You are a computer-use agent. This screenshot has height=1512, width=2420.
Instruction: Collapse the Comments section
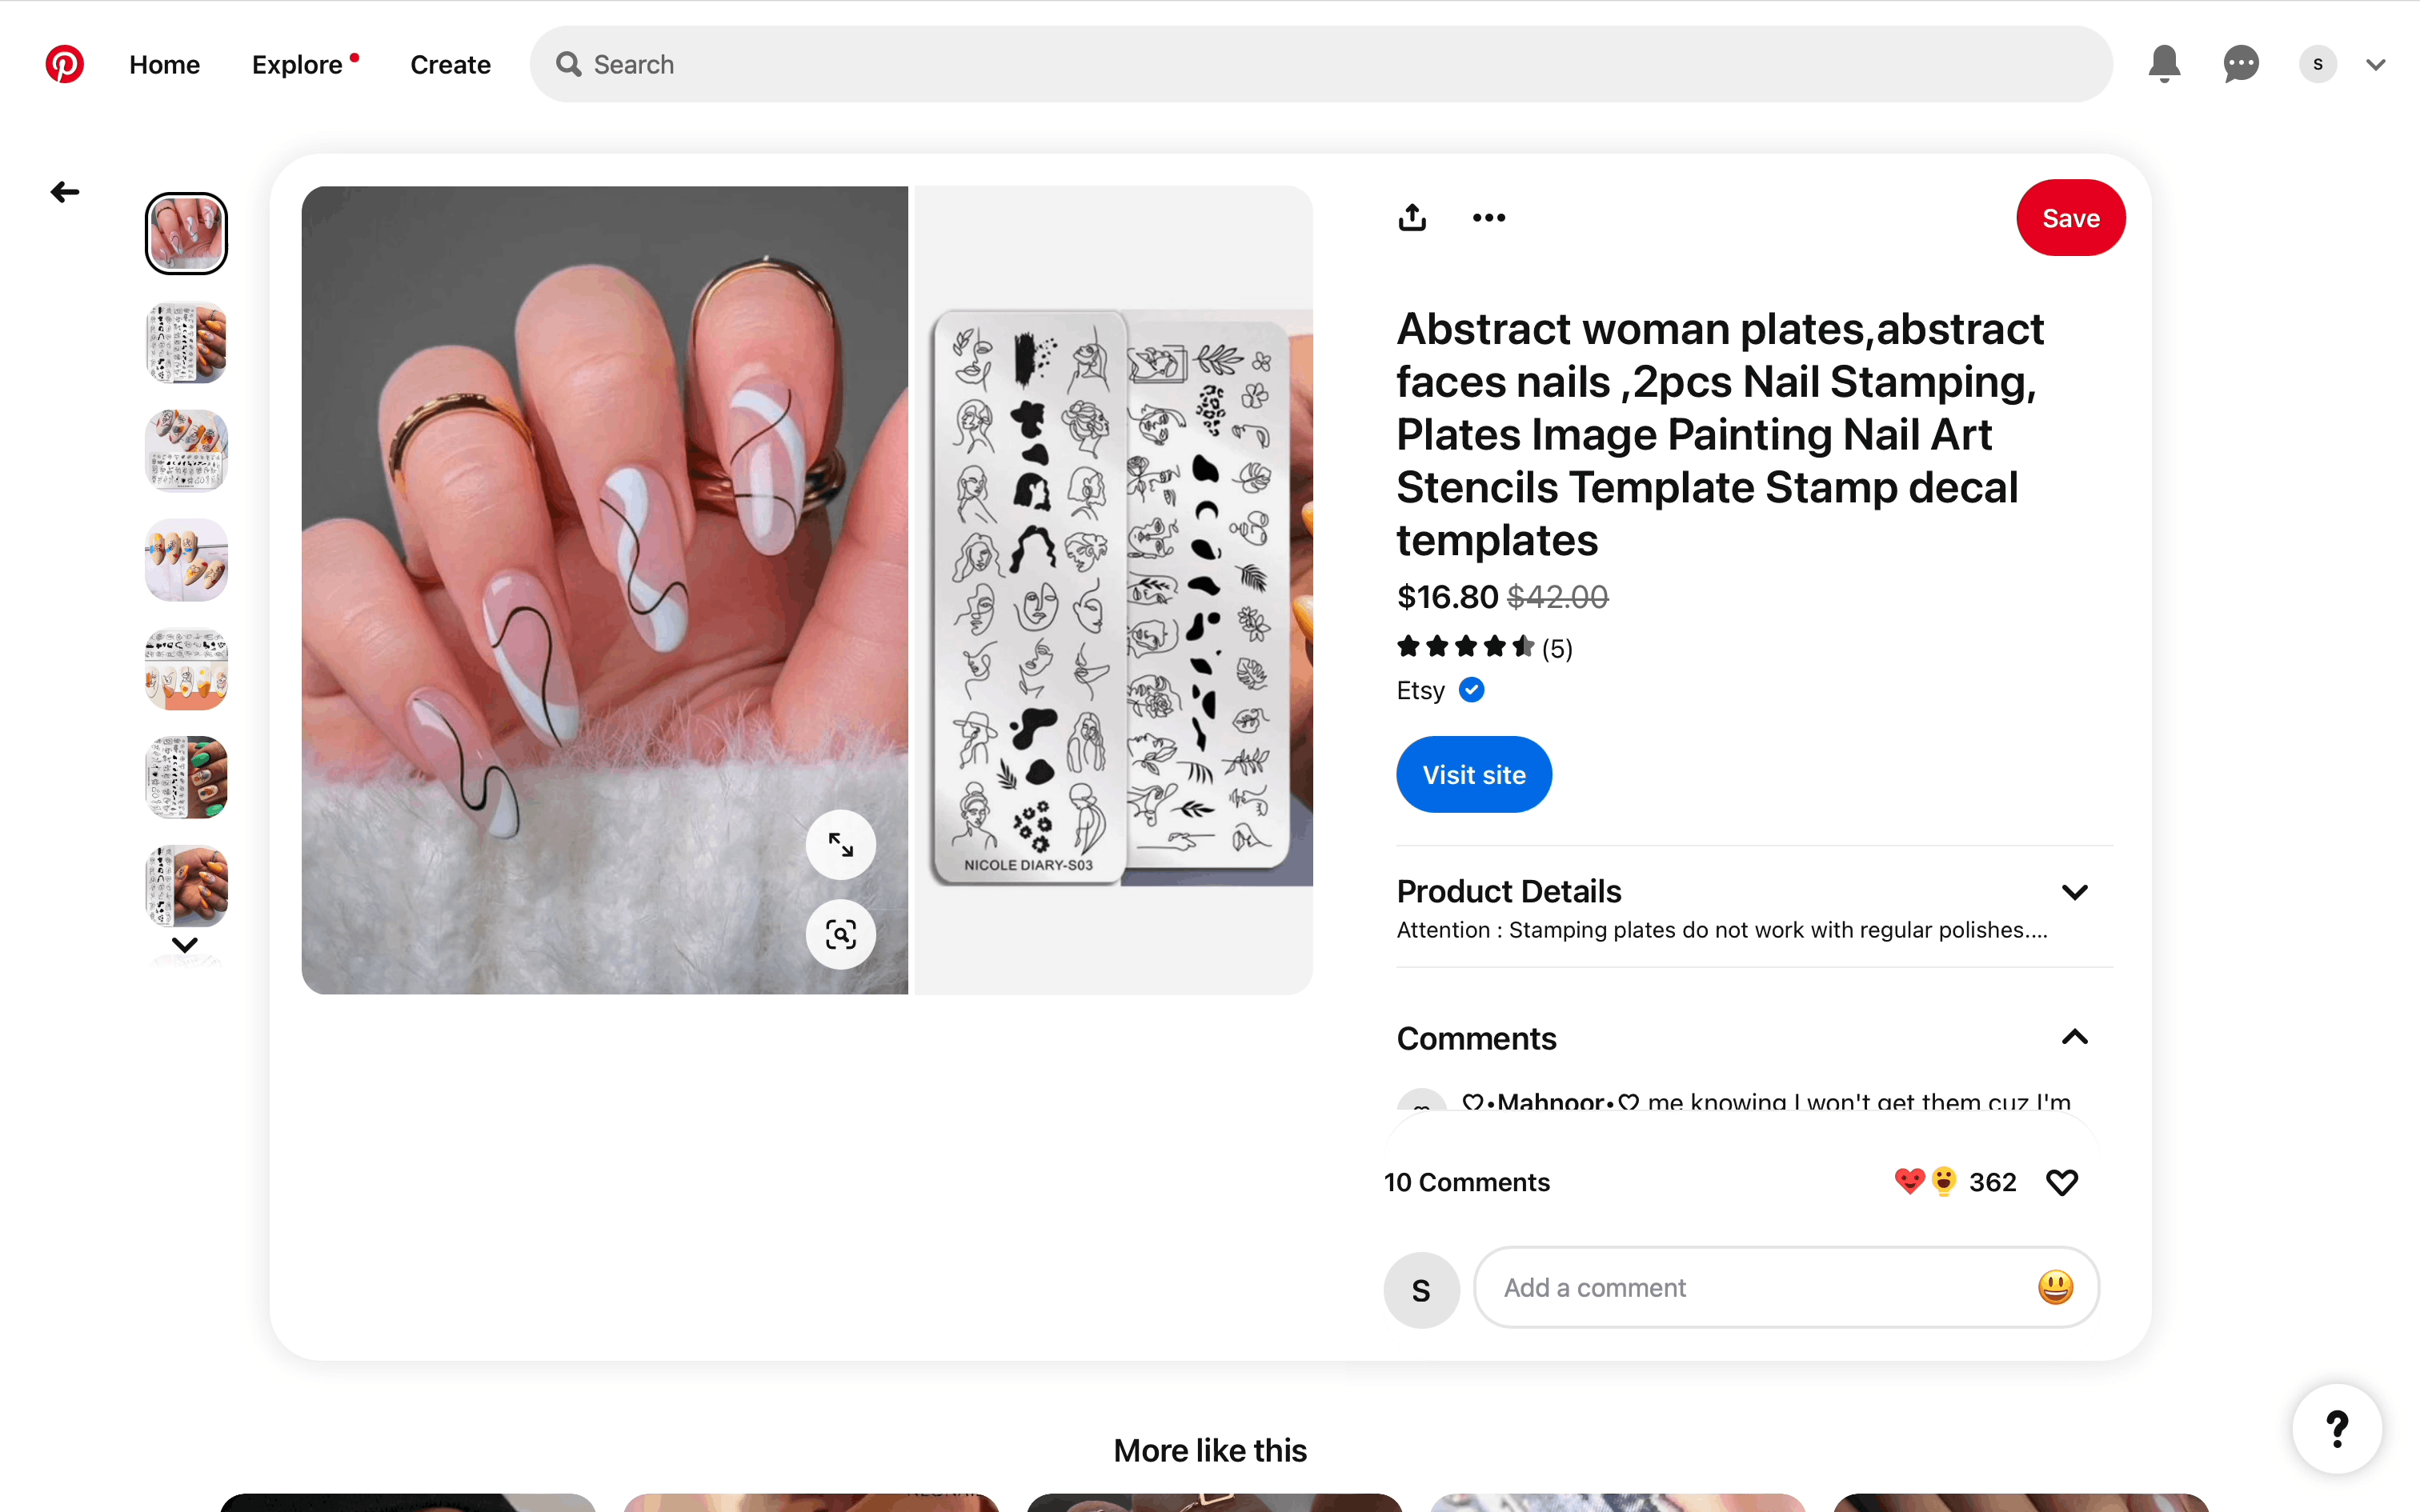point(2075,1037)
